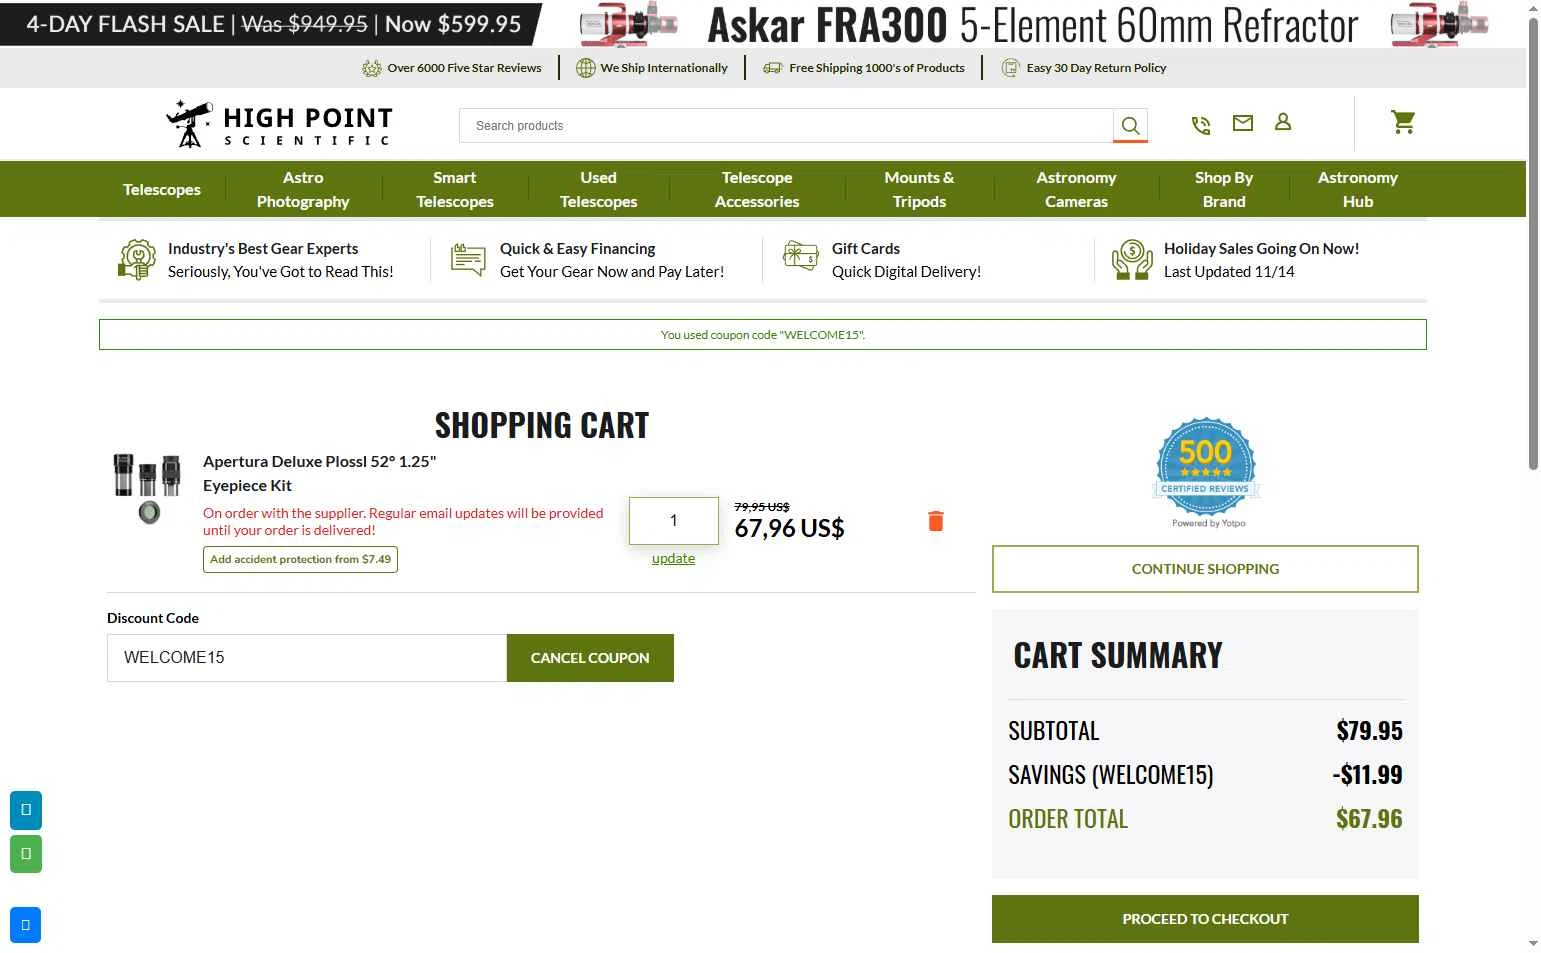1541x953 pixels.
Task: Click Easy 30 Day Return Policy text
Action: tap(1096, 68)
